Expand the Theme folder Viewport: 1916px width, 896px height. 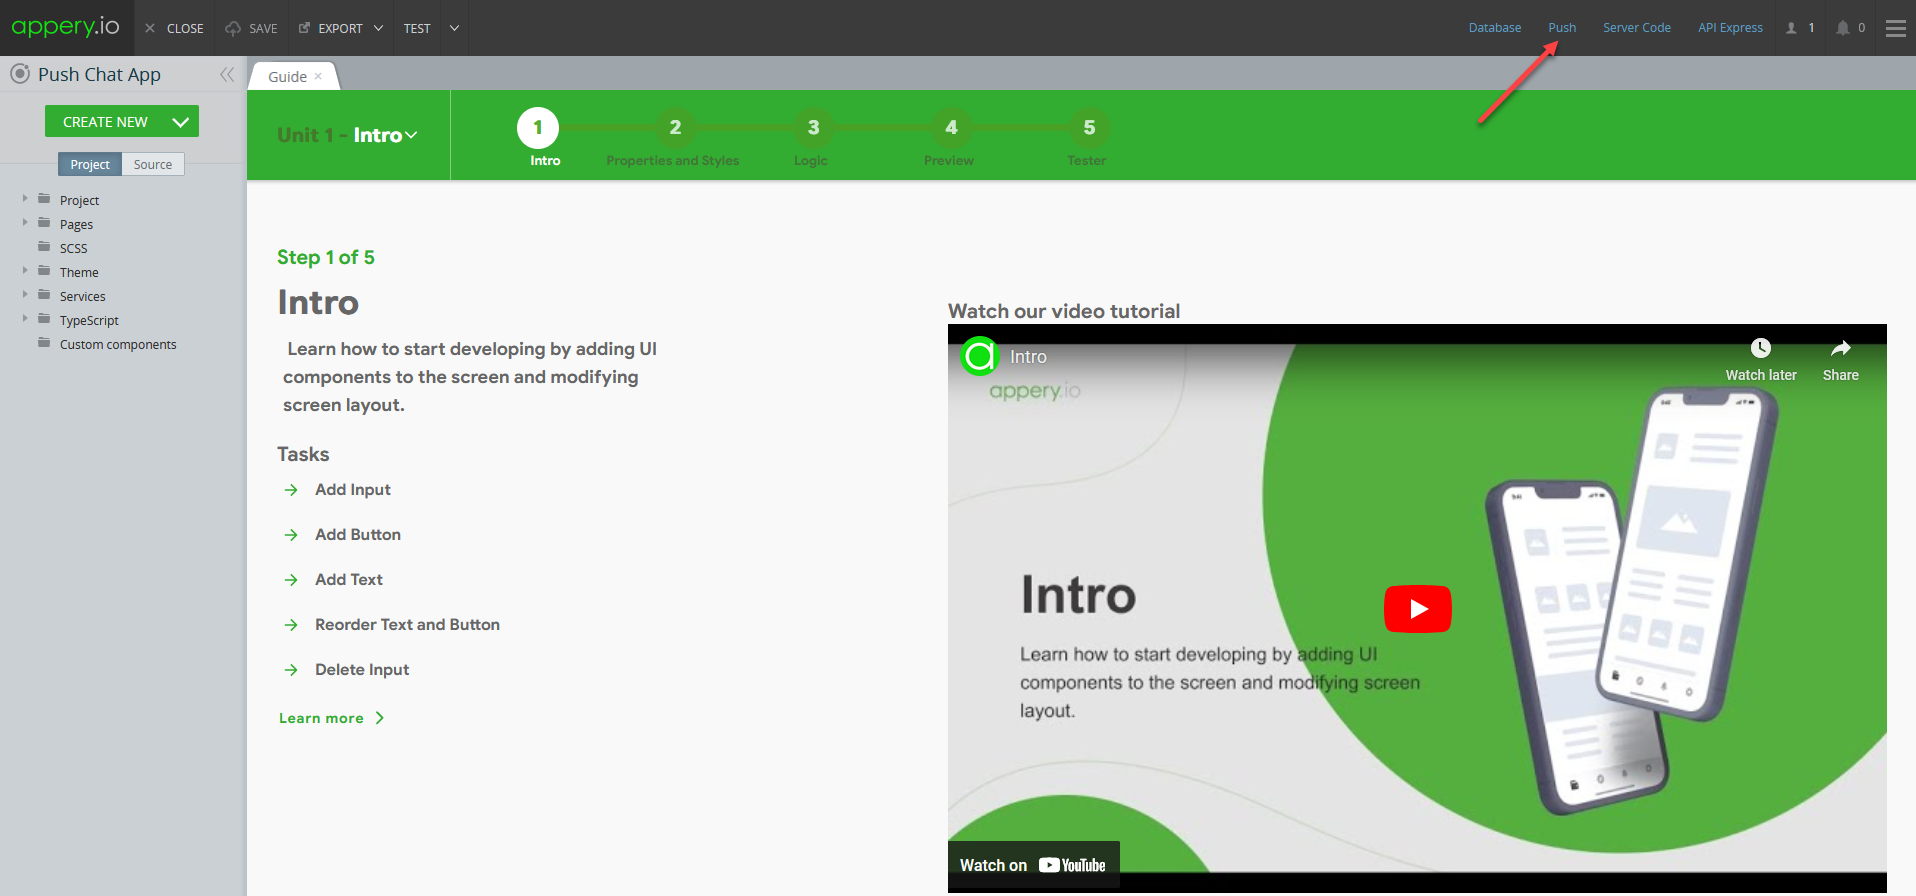pos(25,271)
